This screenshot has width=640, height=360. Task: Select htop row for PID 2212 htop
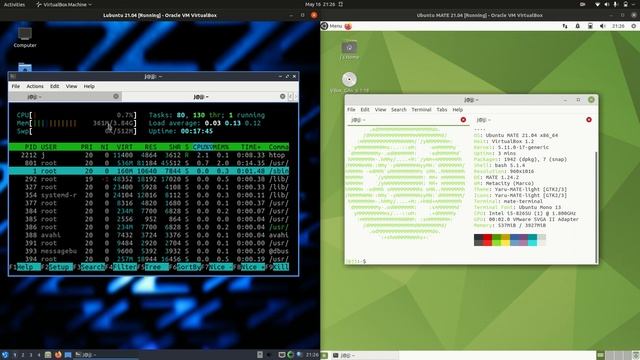(149, 155)
